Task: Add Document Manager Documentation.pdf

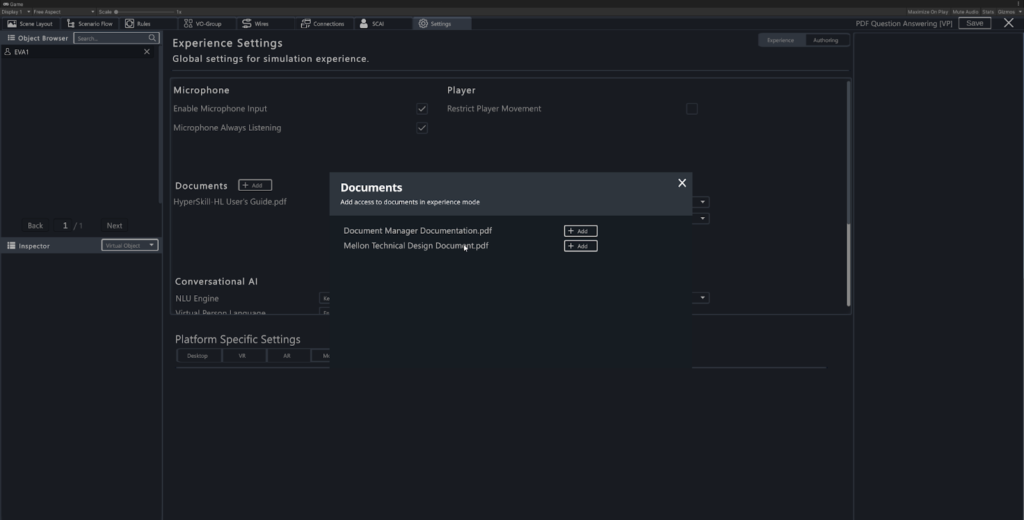Action: [580, 231]
